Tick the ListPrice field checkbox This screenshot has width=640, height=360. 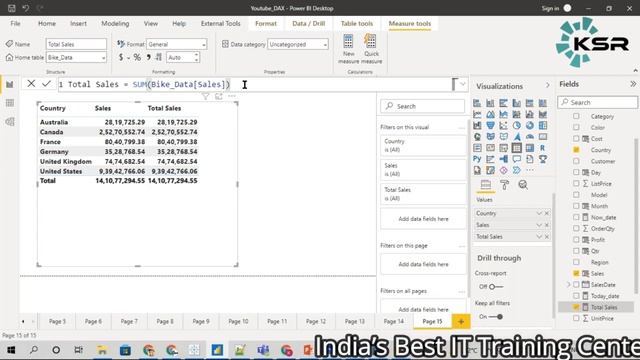[576, 184]
